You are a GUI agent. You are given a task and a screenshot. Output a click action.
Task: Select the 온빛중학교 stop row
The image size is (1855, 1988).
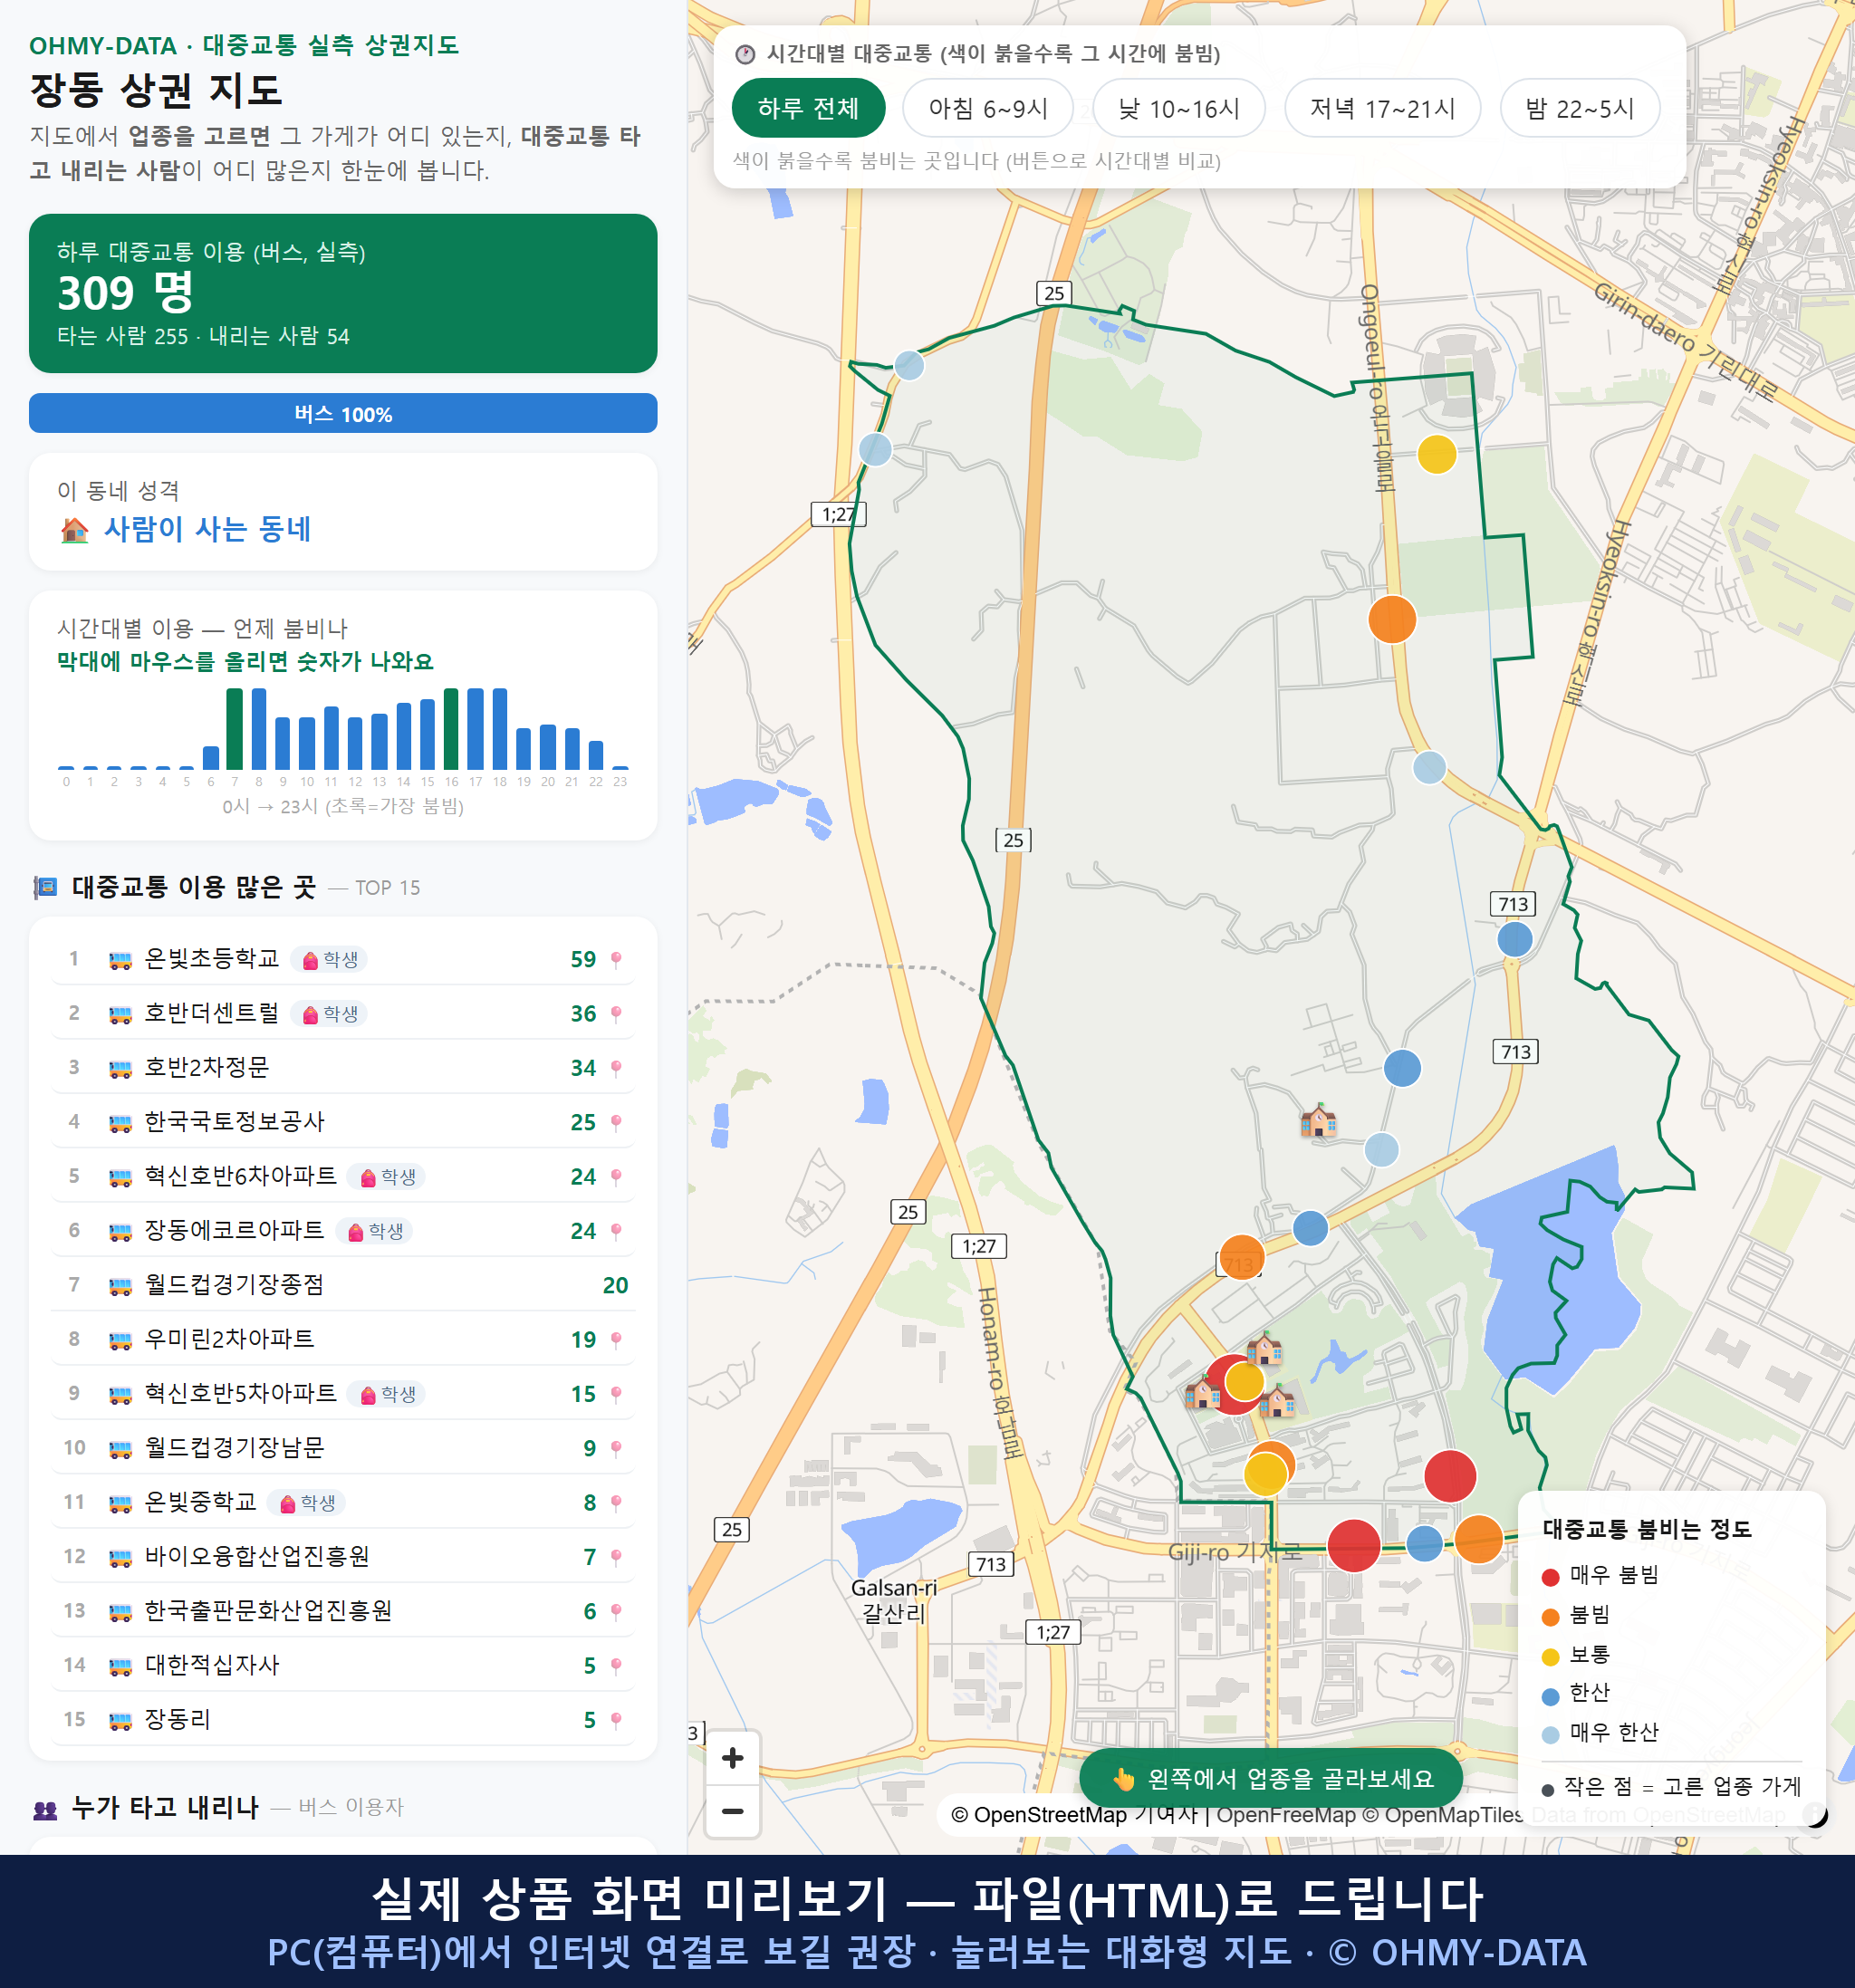pyautogui.click(x=343, y=1502)
